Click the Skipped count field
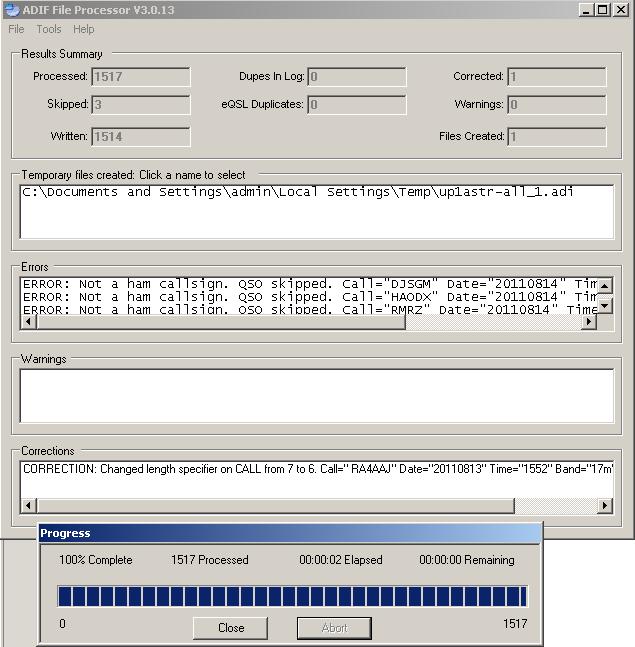635x647 pixels. pos(140,105)
